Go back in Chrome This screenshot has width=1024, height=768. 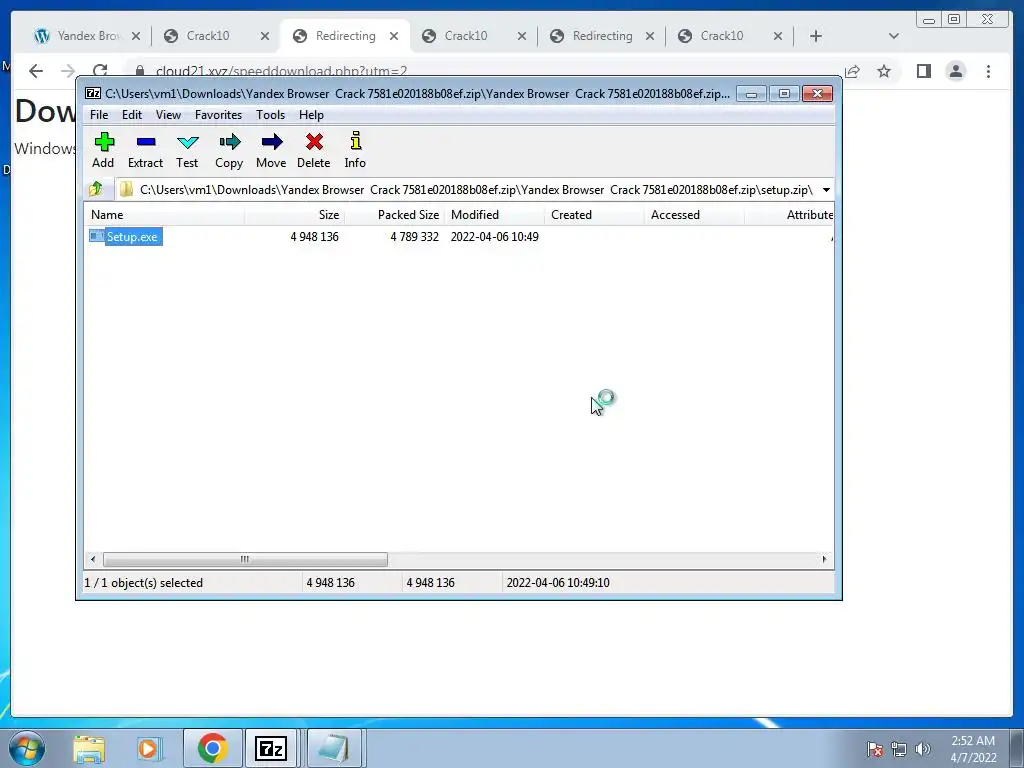[x=36, y=71]
